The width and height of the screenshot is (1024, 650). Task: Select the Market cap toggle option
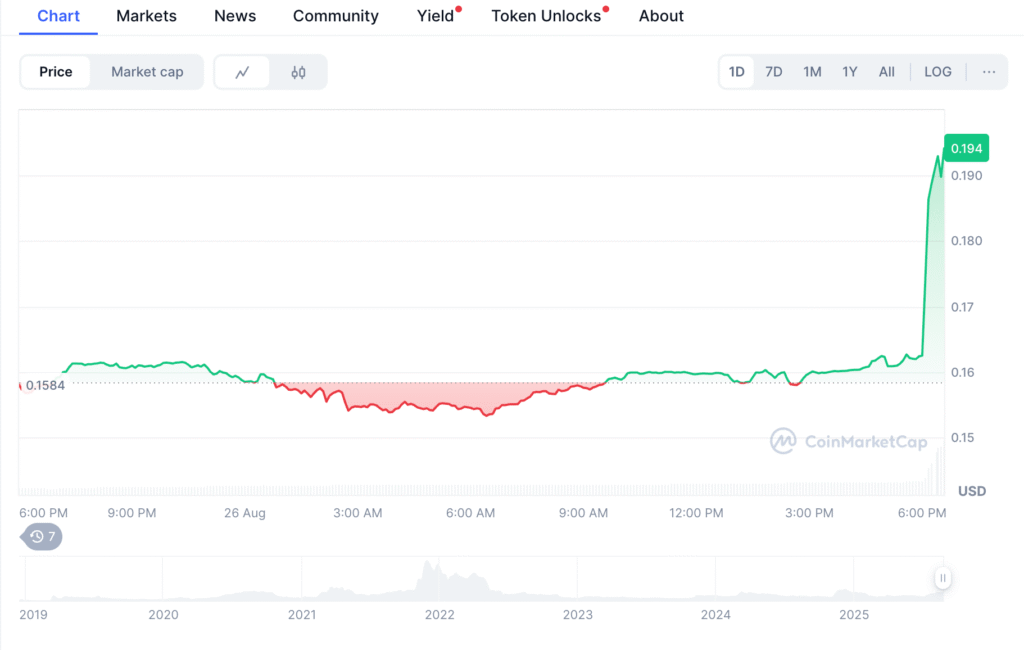click(x=147, y=72)
